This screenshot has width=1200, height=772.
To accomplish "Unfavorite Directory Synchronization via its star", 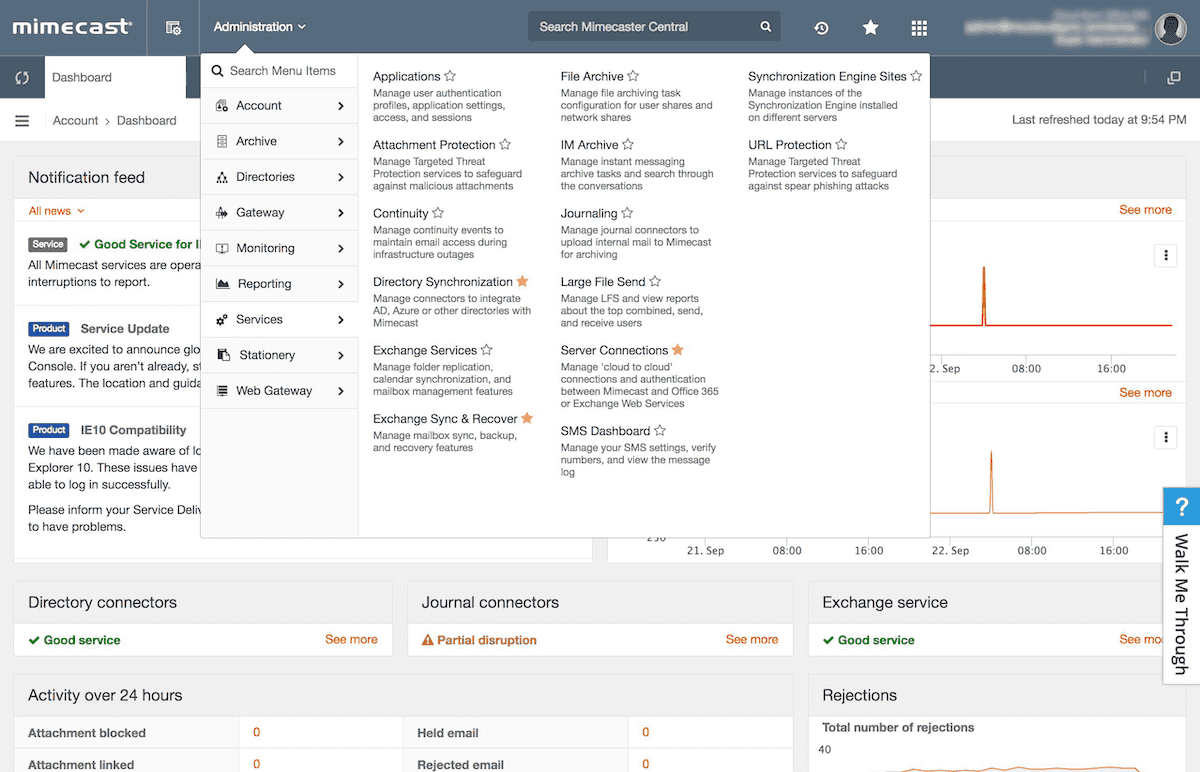I will point(522,282).
